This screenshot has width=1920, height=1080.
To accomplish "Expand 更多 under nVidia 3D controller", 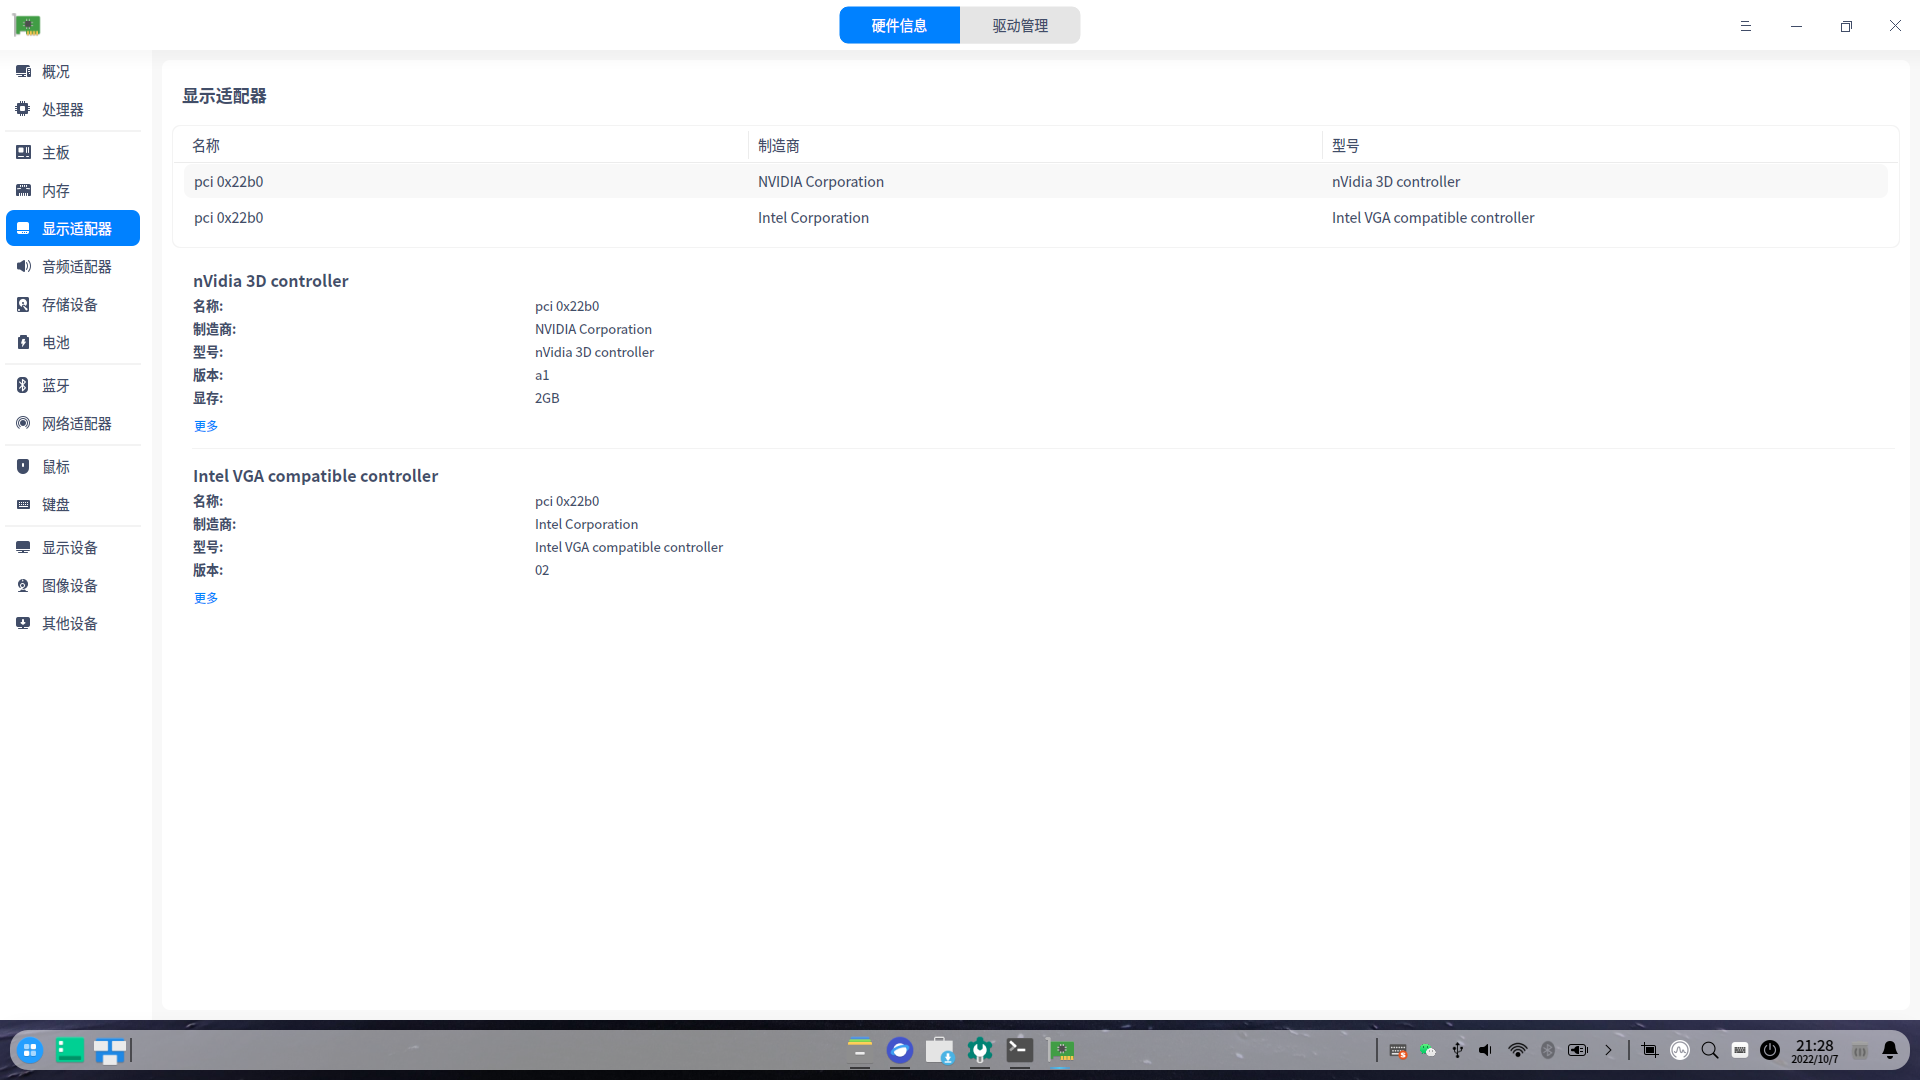I will (206, 426).
